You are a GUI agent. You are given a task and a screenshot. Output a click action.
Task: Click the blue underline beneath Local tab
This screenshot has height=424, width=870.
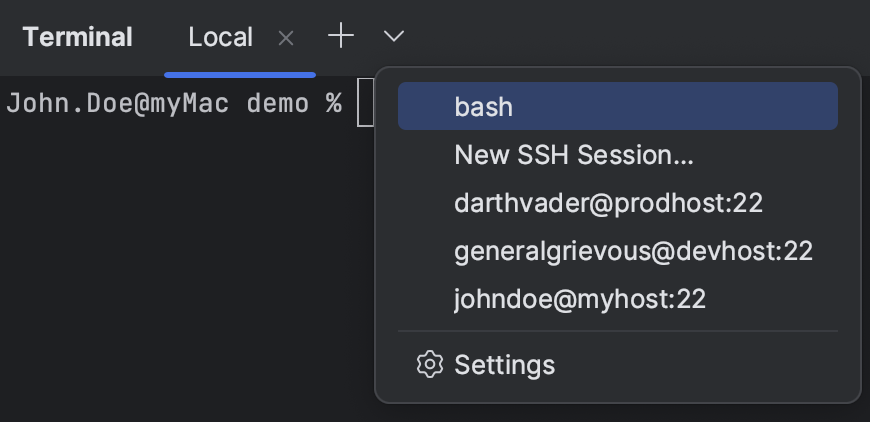240,74
